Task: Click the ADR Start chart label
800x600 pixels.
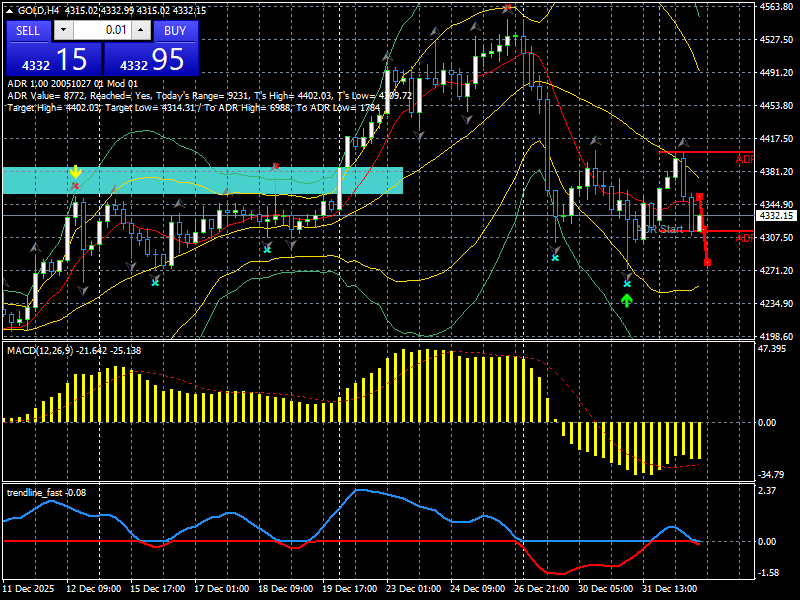Action: (x=660, y=229)
